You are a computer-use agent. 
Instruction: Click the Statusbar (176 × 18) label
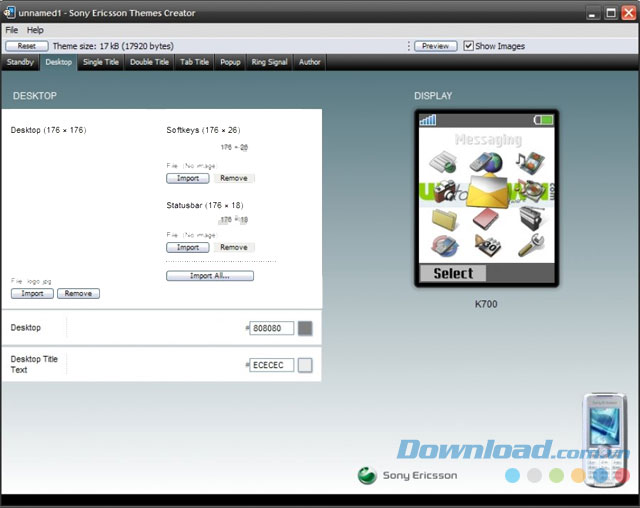pos(204,205)
